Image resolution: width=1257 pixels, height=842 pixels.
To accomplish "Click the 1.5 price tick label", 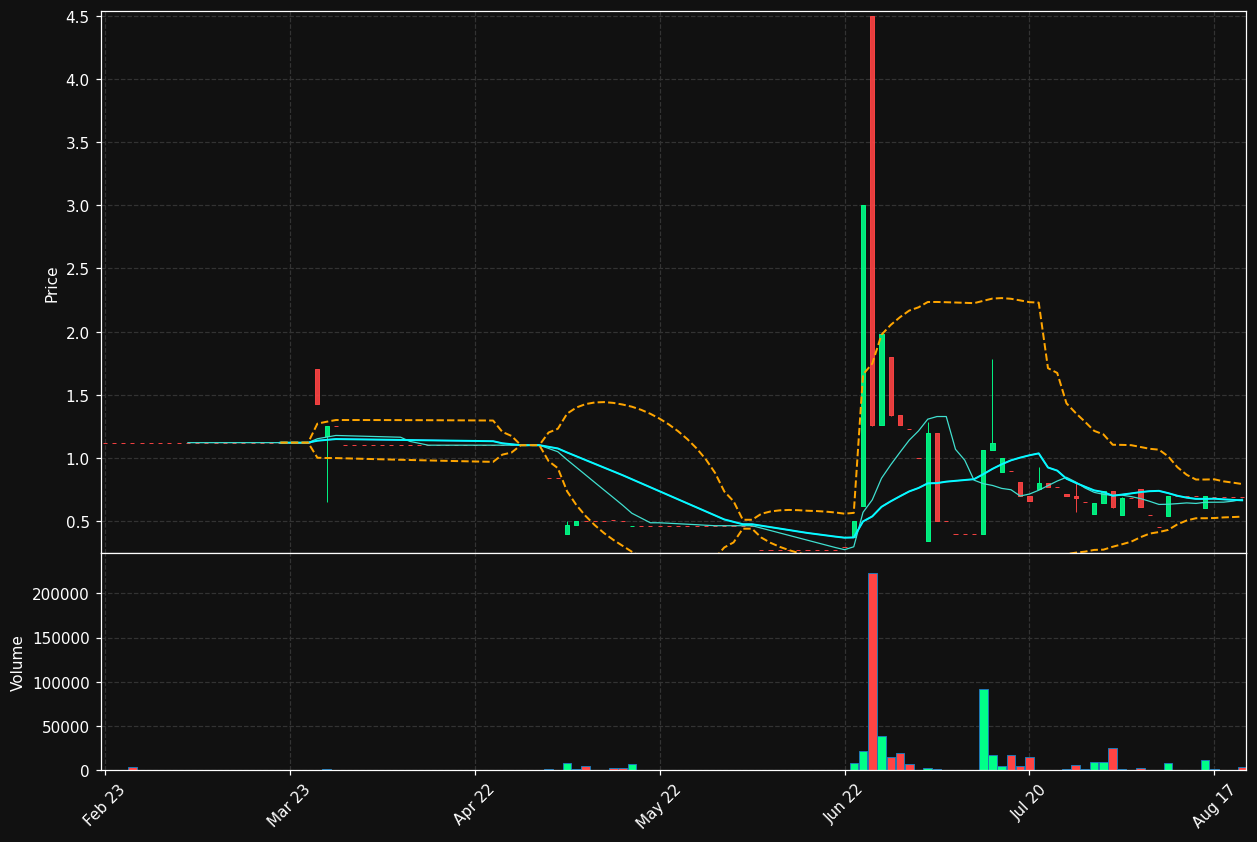I will coord(78,396).
